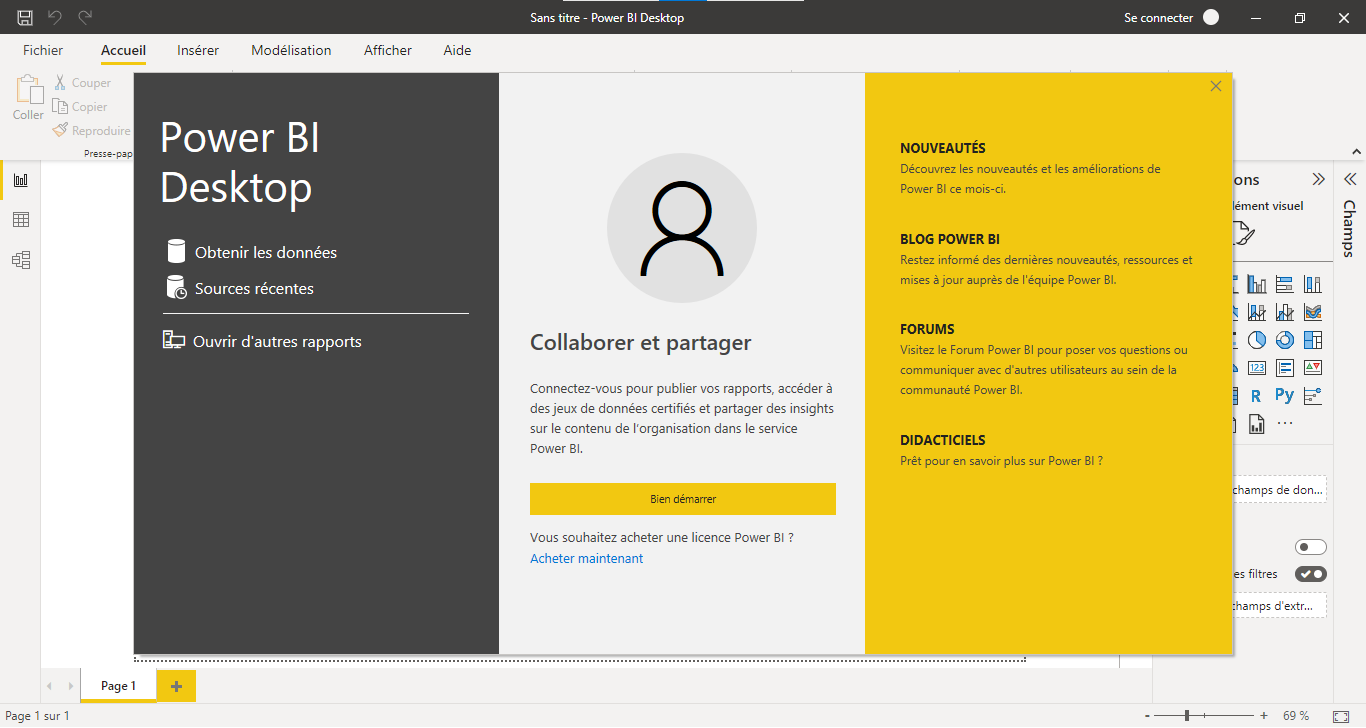Click the Redo arrow icon
The image size is (1366, 728).
[85, 17]
